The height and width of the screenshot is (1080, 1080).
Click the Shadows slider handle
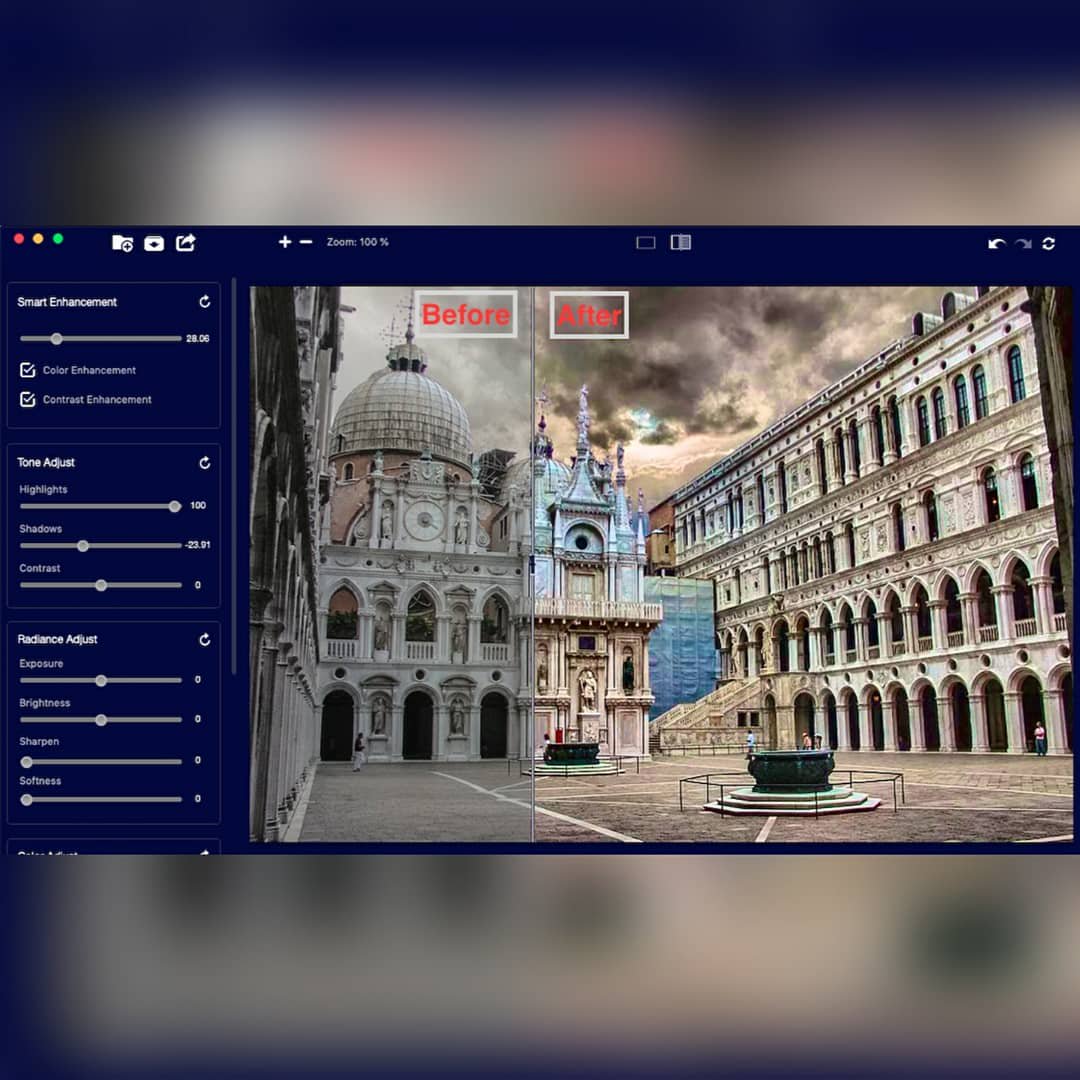(83, 546)
